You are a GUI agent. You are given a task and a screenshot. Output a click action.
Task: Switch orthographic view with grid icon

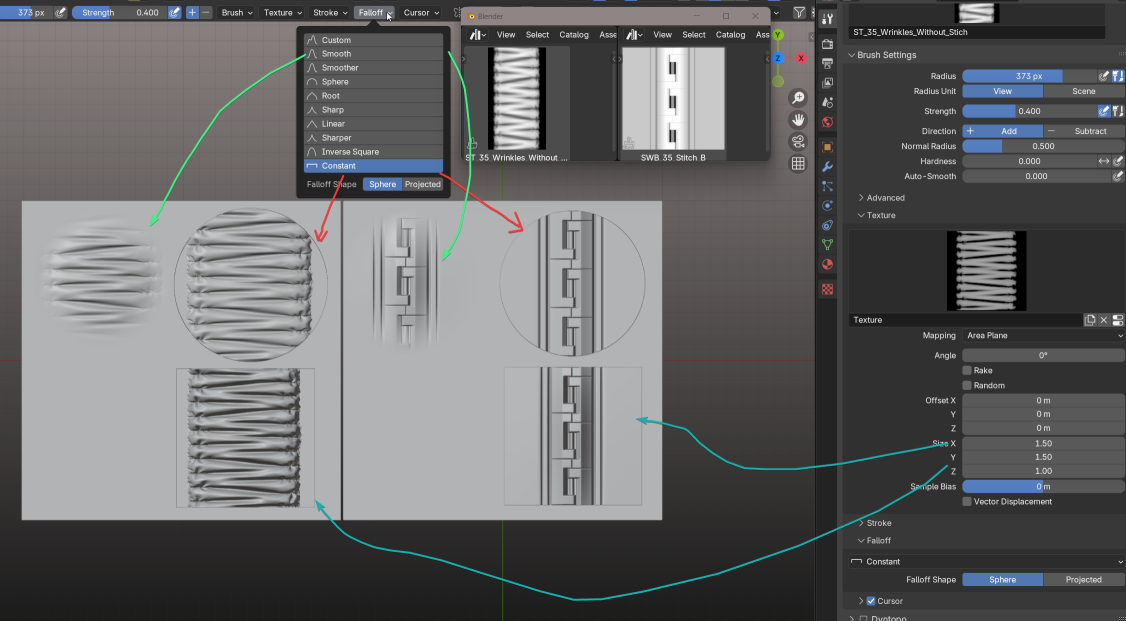coord(798,163)
